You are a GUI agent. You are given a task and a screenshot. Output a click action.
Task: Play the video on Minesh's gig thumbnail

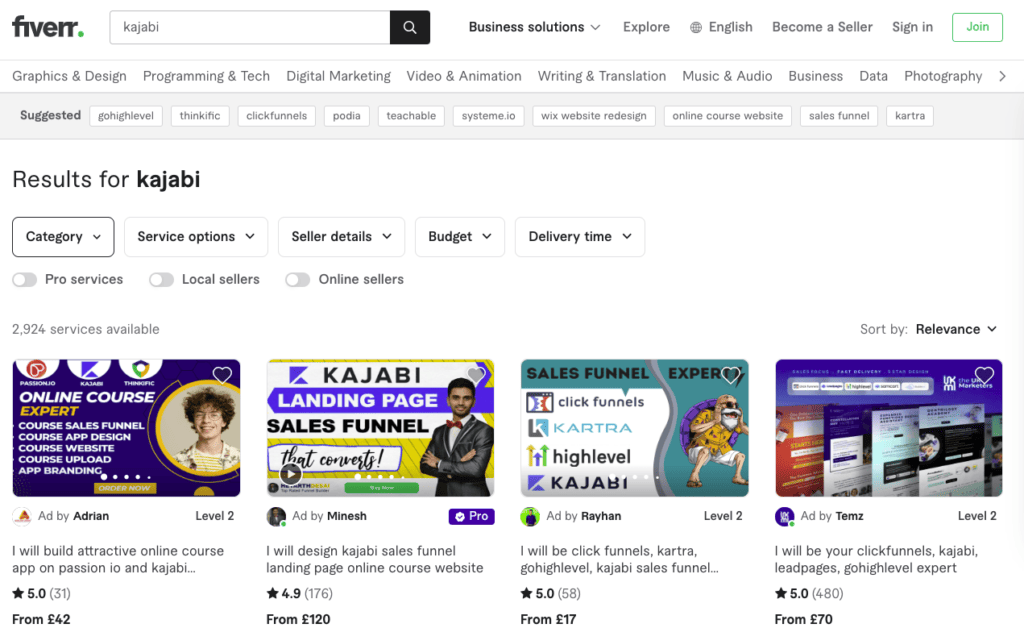291,474
